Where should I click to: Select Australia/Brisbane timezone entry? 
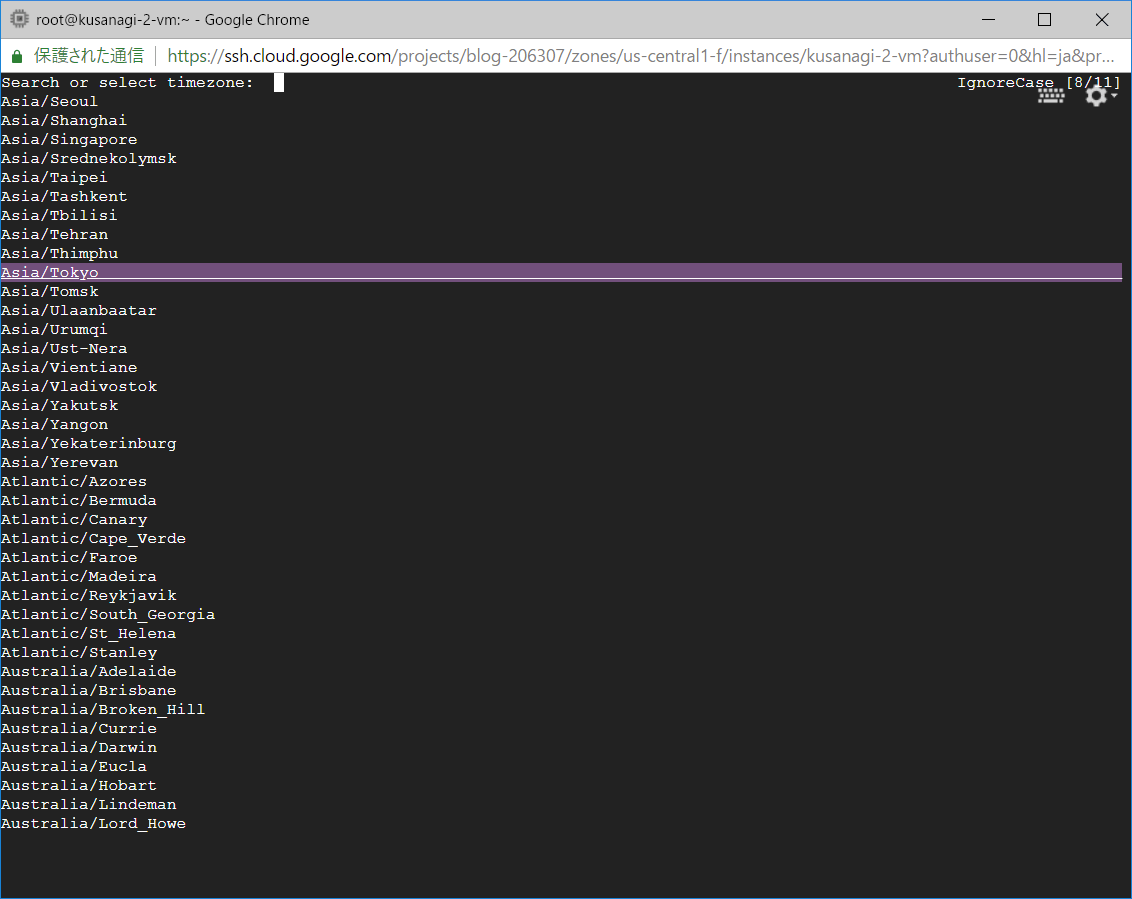coord(89,690)
